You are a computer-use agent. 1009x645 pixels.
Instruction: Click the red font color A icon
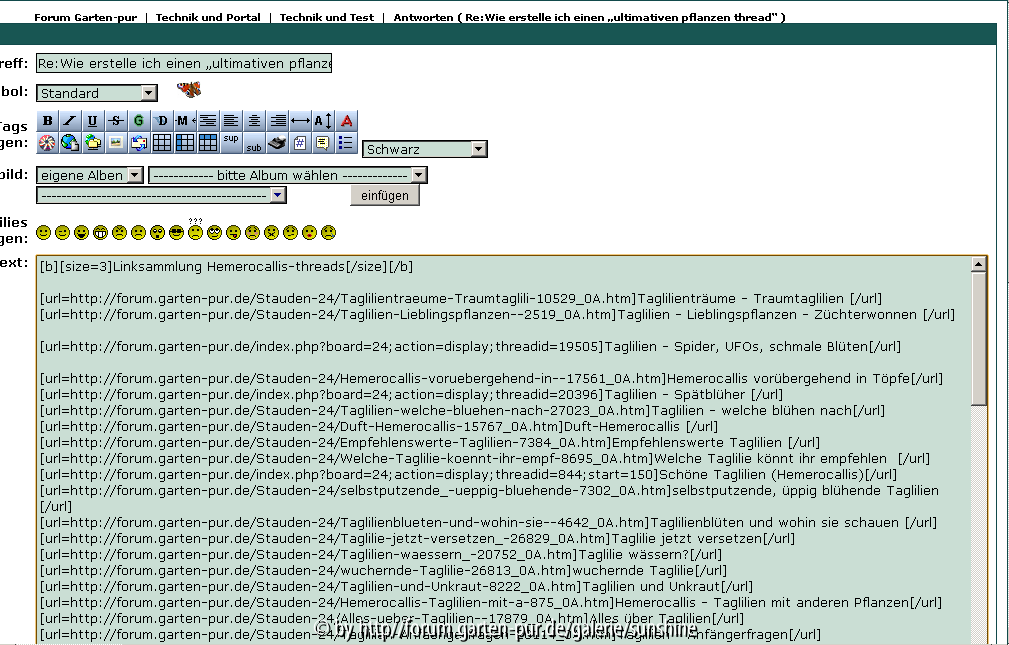[x=347, y=121]
